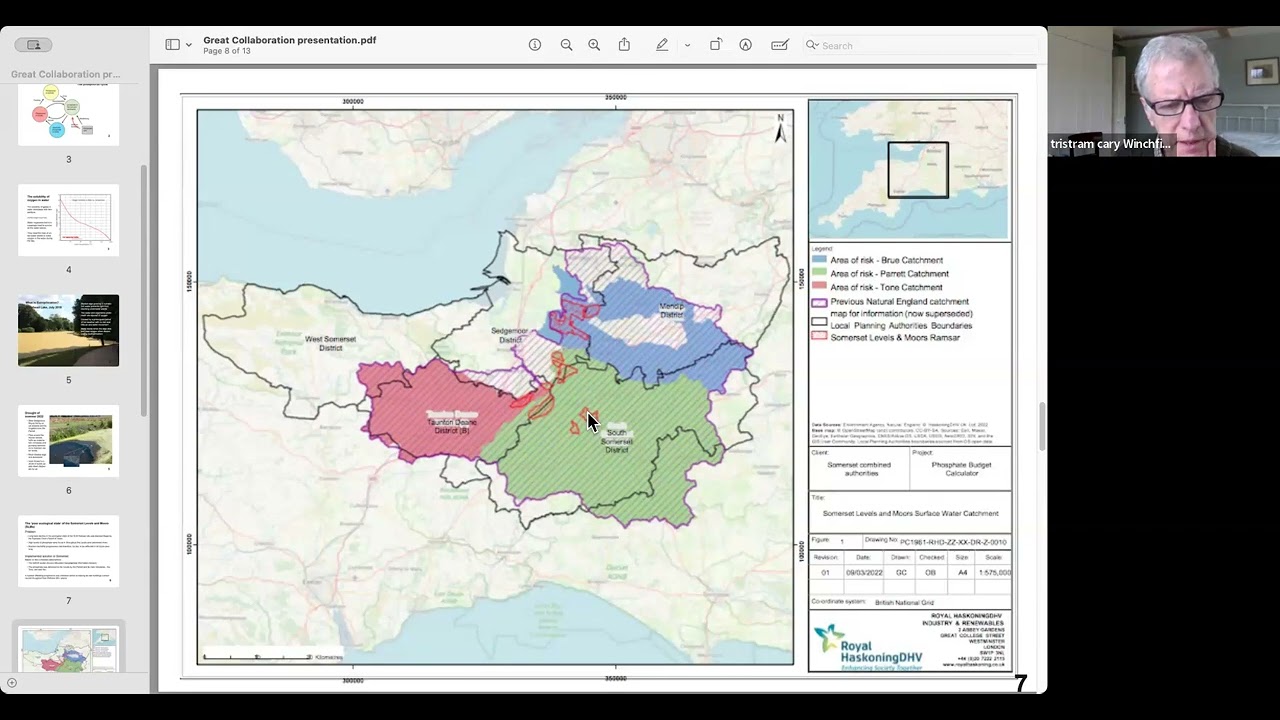Click the north arrow on the map
The height and width of the screenshot is (720, 1280).
(780, 127)
